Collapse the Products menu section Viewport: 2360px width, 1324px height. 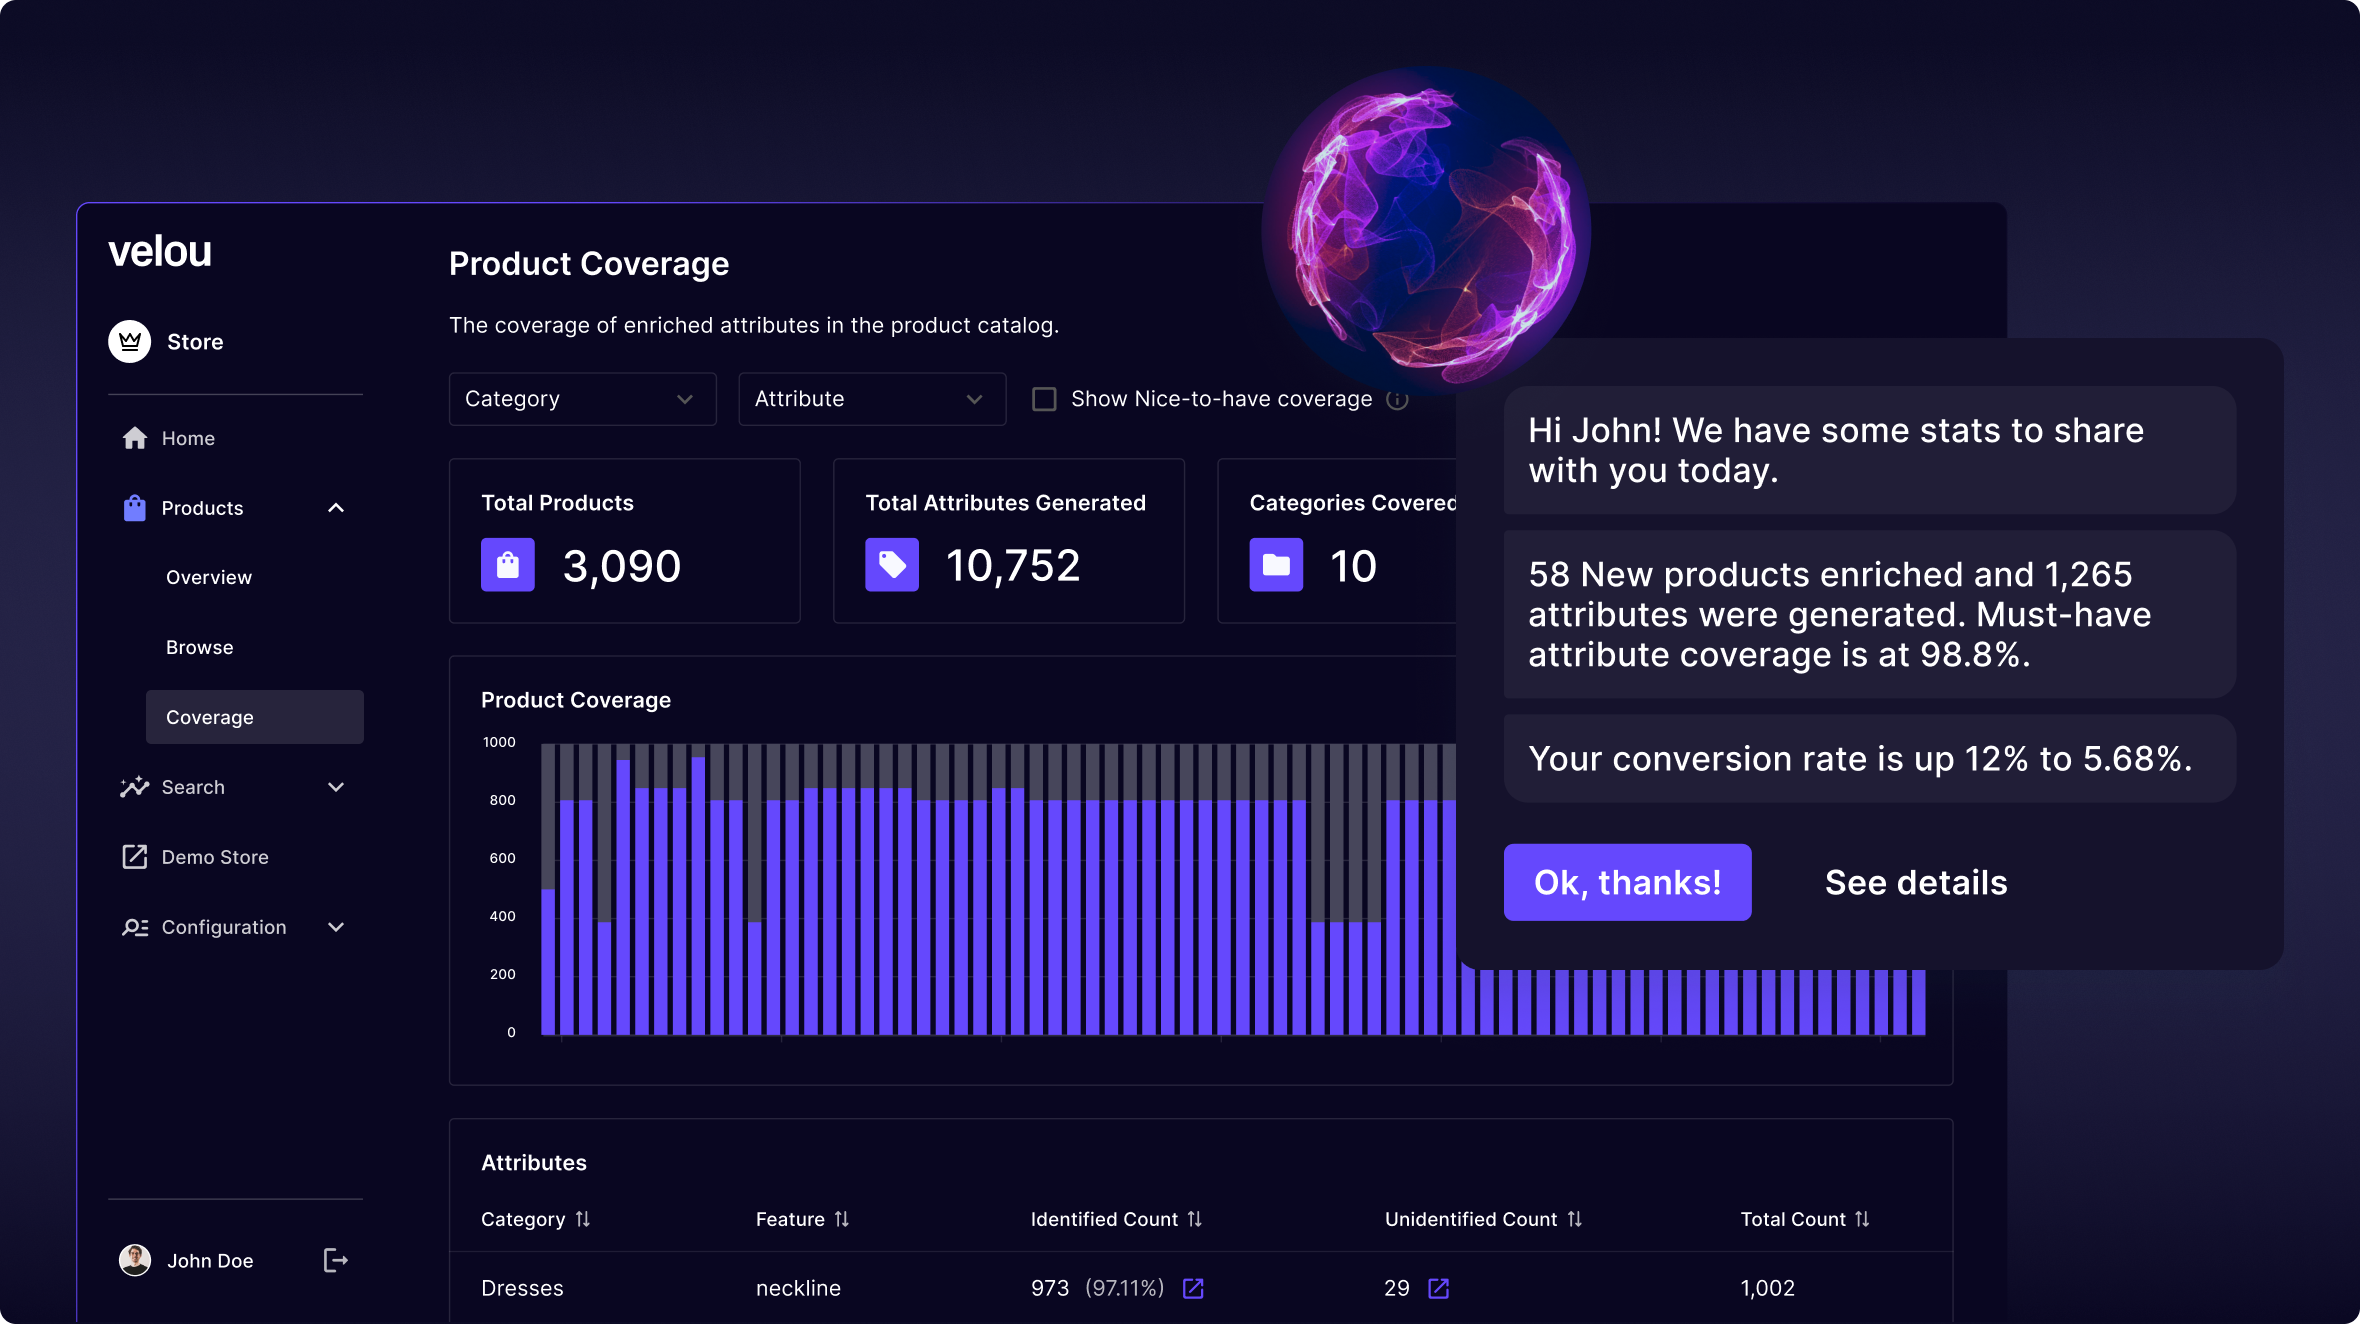click(336, 508)
